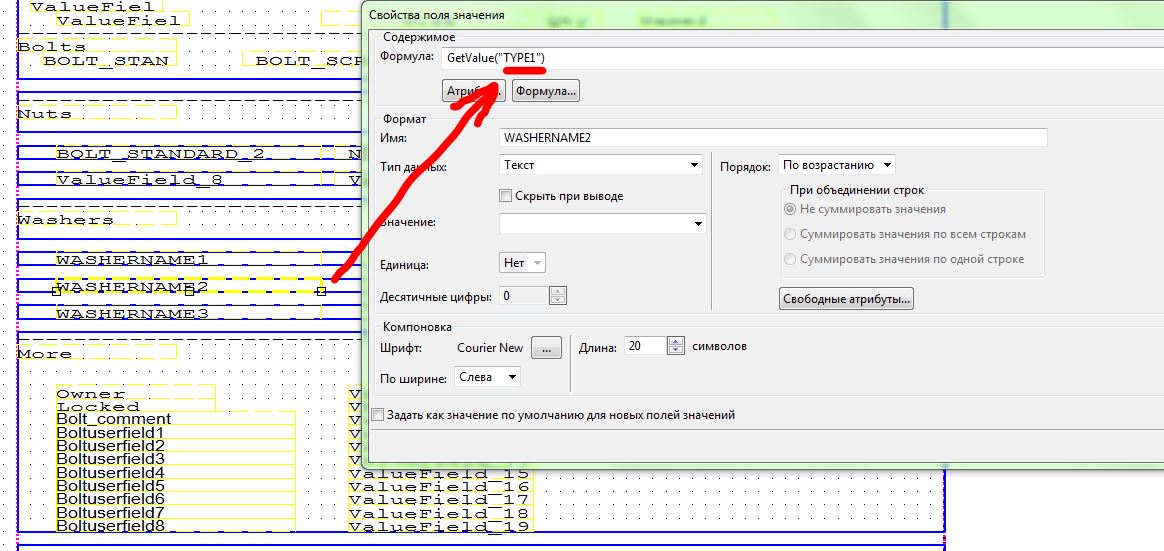1164x551 pixels.
Task: Open the Порядок dropdown "По возрастанию"
Action: pyautogui.click(x=836, y=165)
